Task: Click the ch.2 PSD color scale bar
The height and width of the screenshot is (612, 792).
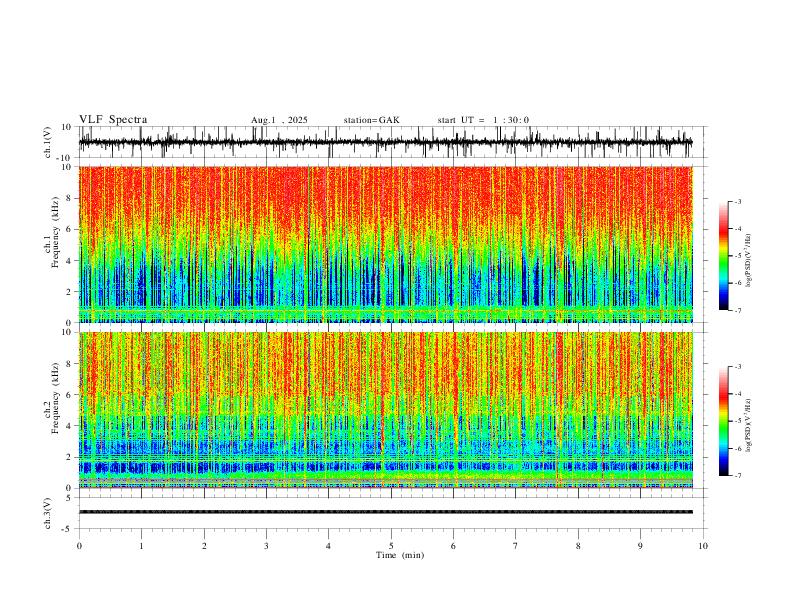Action: coord(724,421)
